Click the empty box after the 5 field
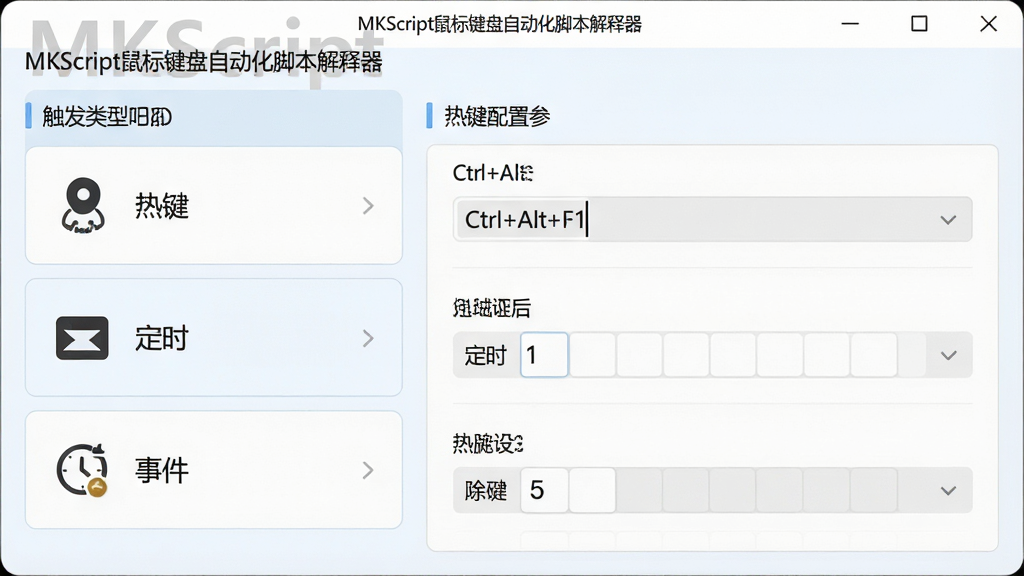 [592, 490]
